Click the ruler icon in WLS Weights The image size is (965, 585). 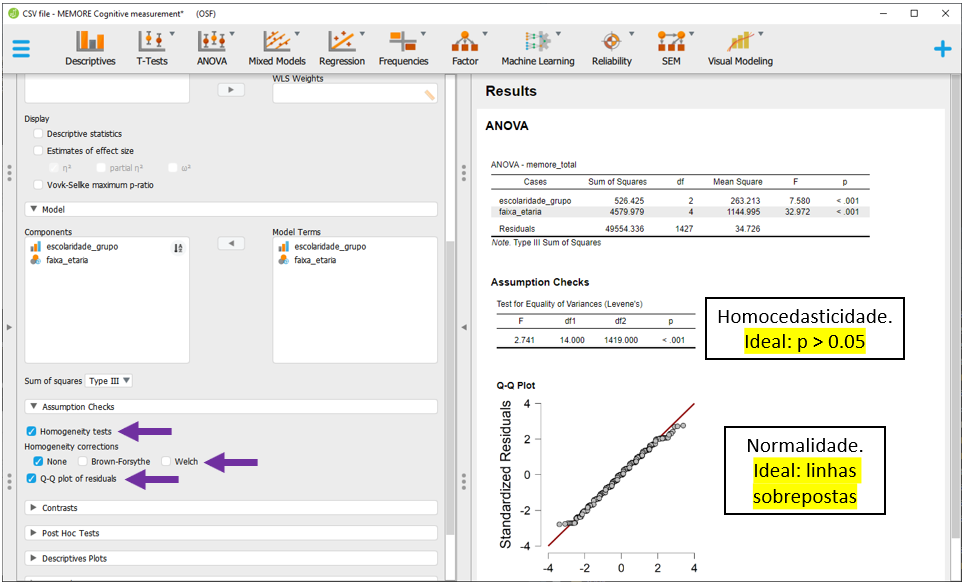click(429, 95)
